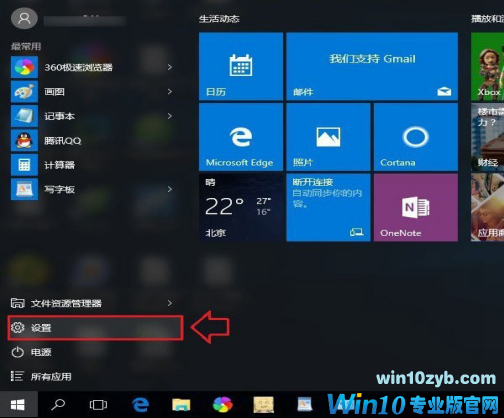This screenshot has height=418, width=504.
Task: Expand 360极速浏览器 jump list arrow
Action: (170, 67)
